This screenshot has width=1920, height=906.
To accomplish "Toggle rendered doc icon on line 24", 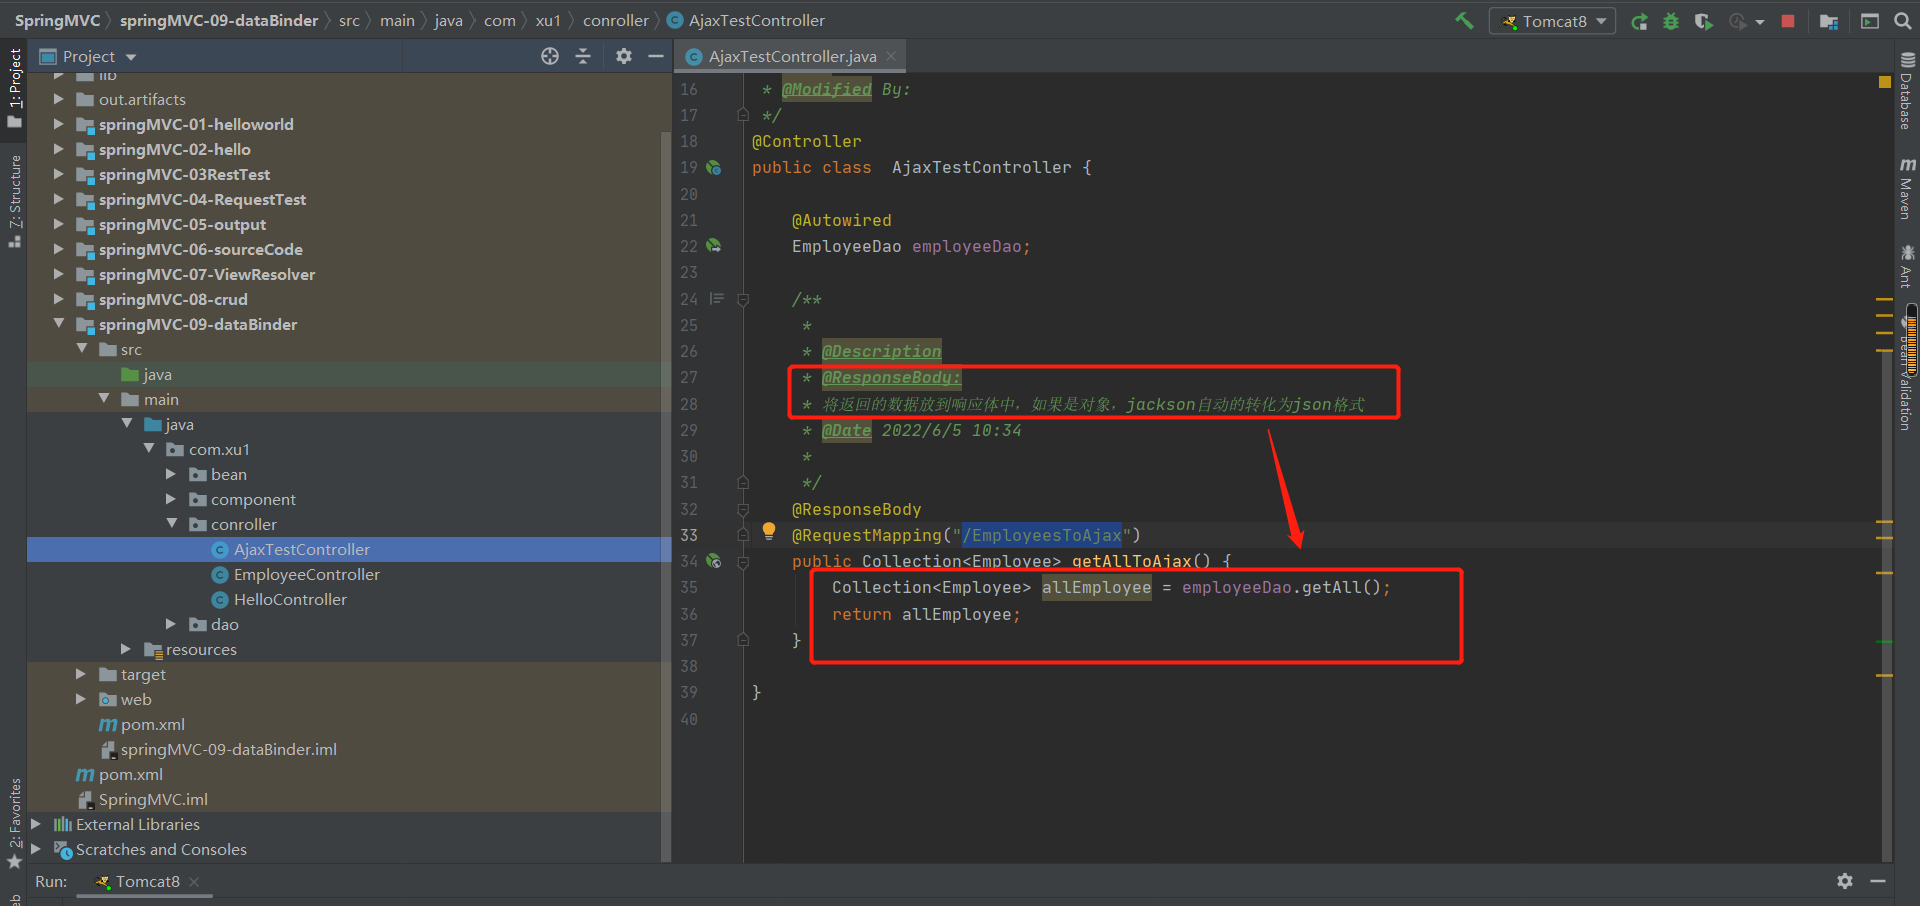I will click(x=717, y=298).
